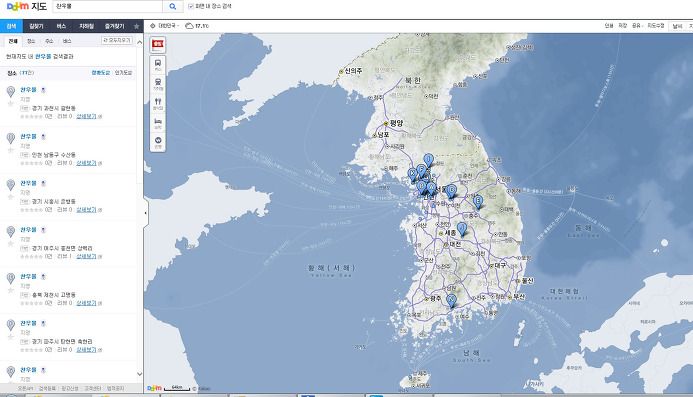Click the star icon beside 즐겨찾기 tab

(x=137, y=27)
